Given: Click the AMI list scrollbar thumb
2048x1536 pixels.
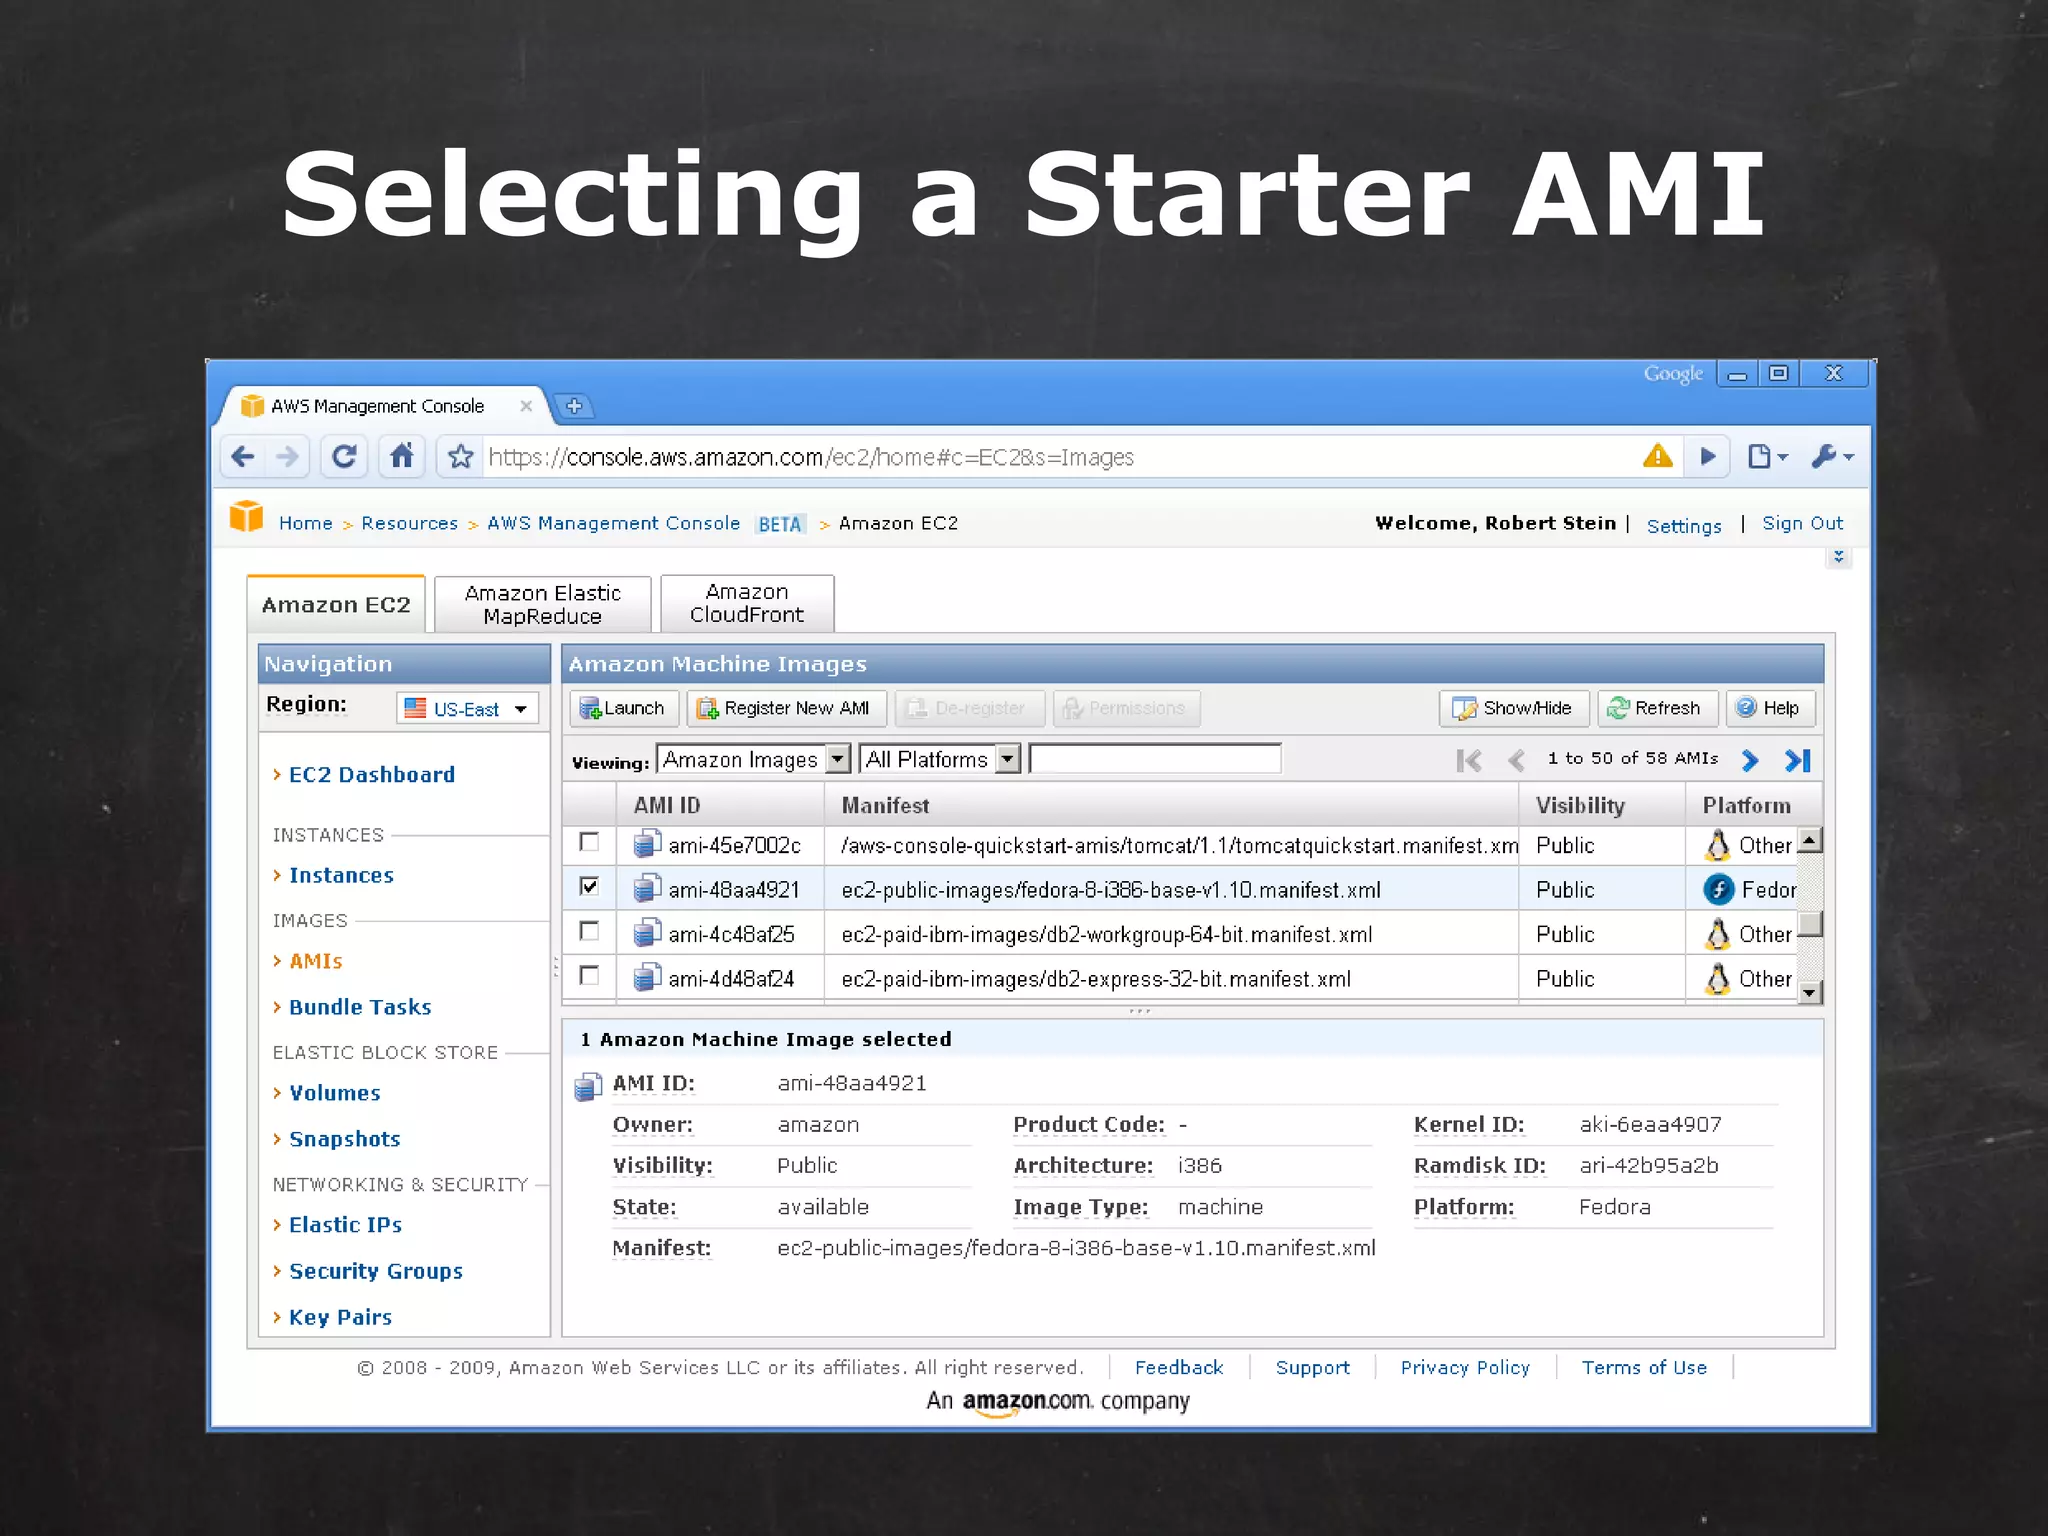Looking at the screenshot, I should [x=1810, y=924].
